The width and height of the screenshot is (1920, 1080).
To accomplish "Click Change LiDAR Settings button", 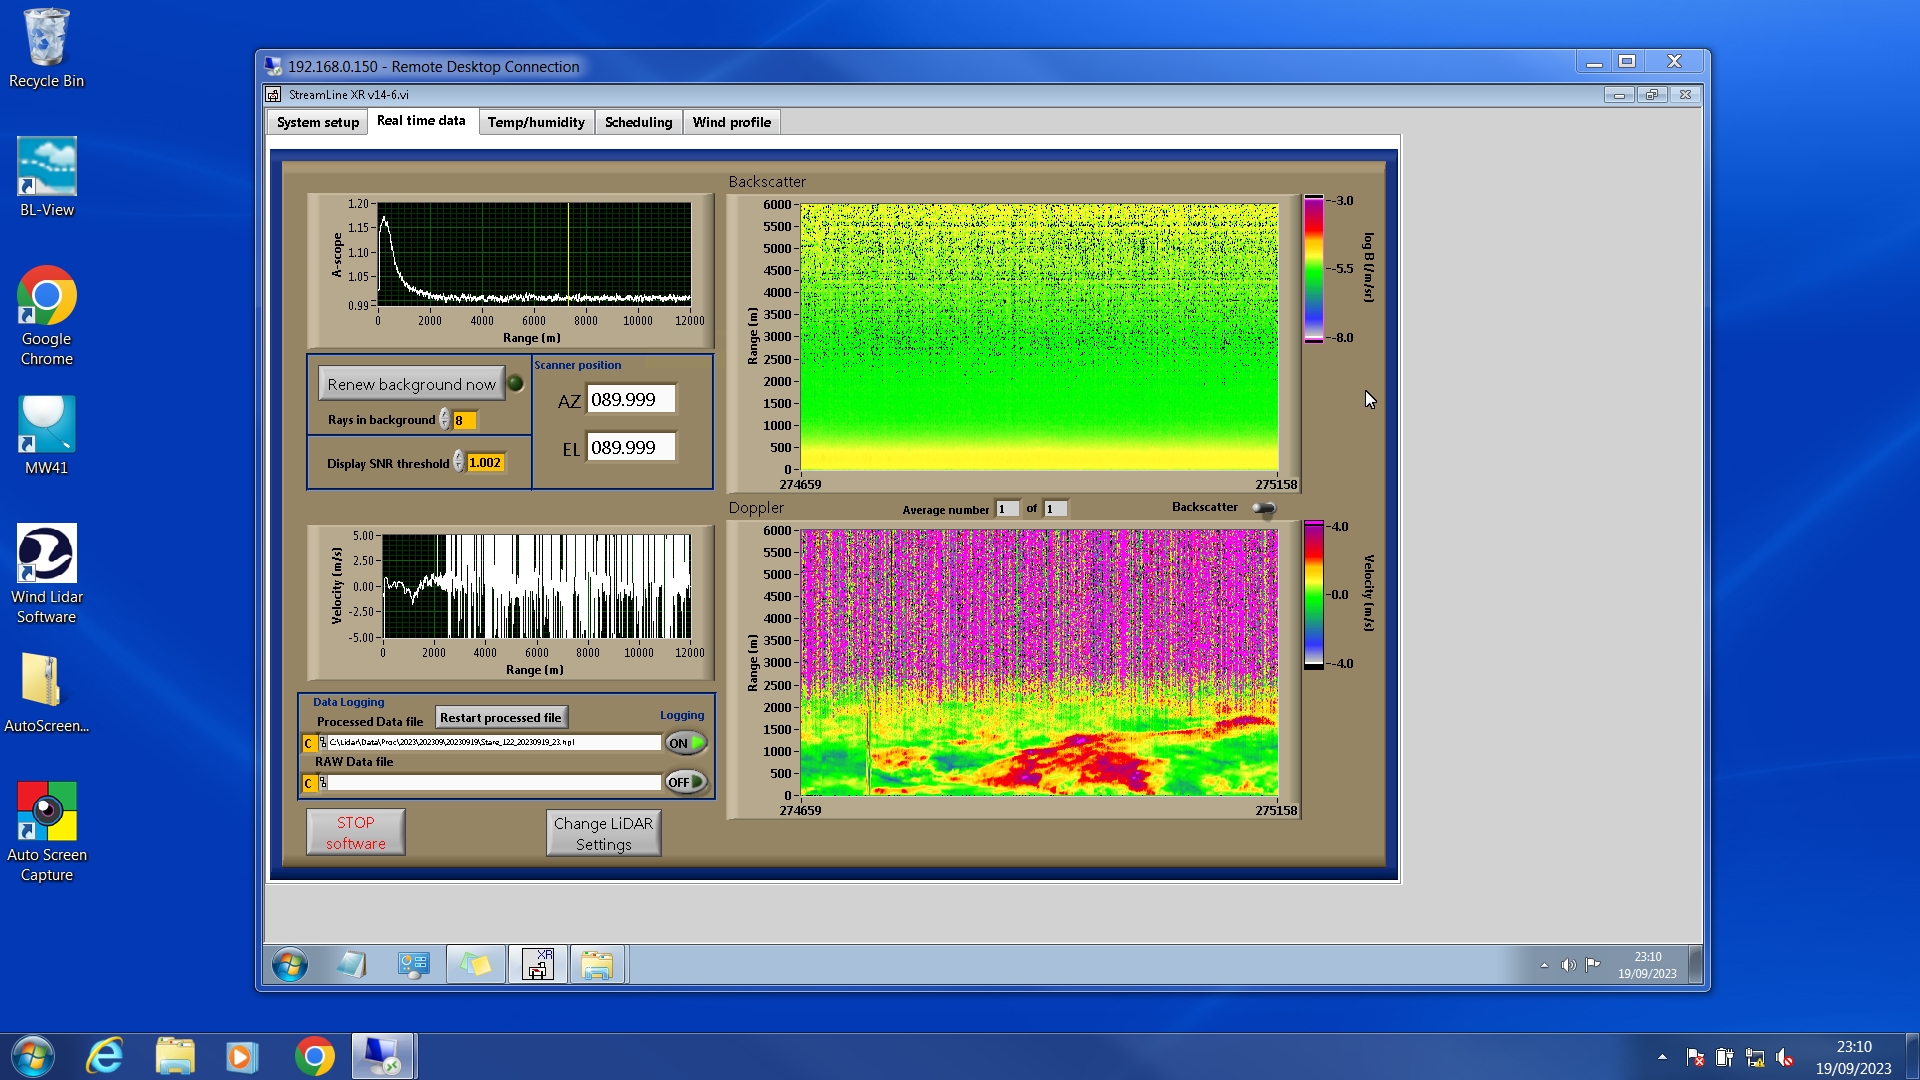I will (603, 833).
